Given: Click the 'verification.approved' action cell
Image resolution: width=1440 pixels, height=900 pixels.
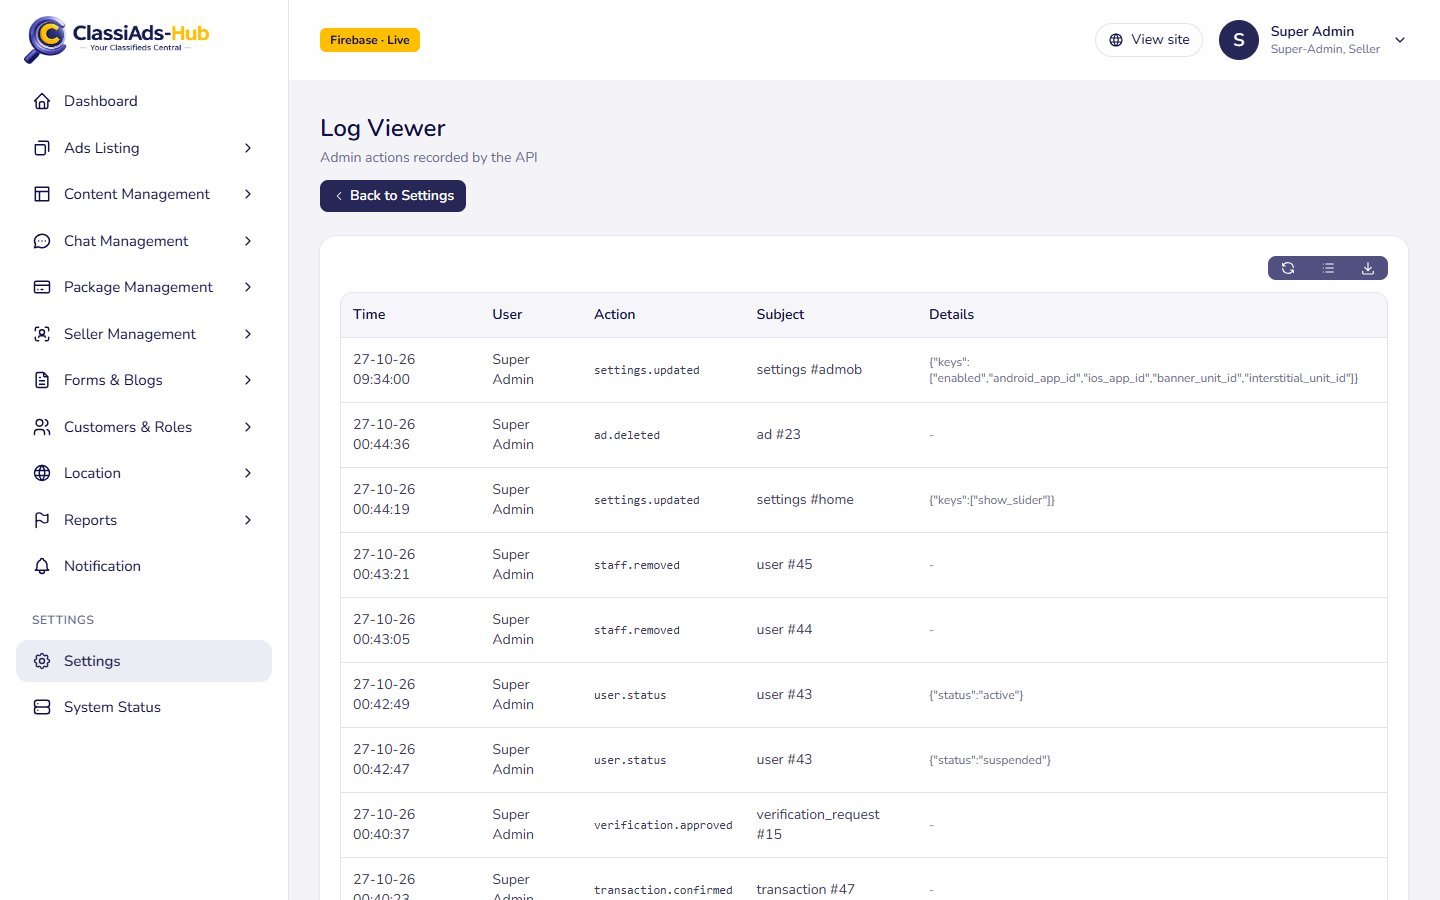Looking at the screenshot, I should pyautogui.click(x=663, y=825).
